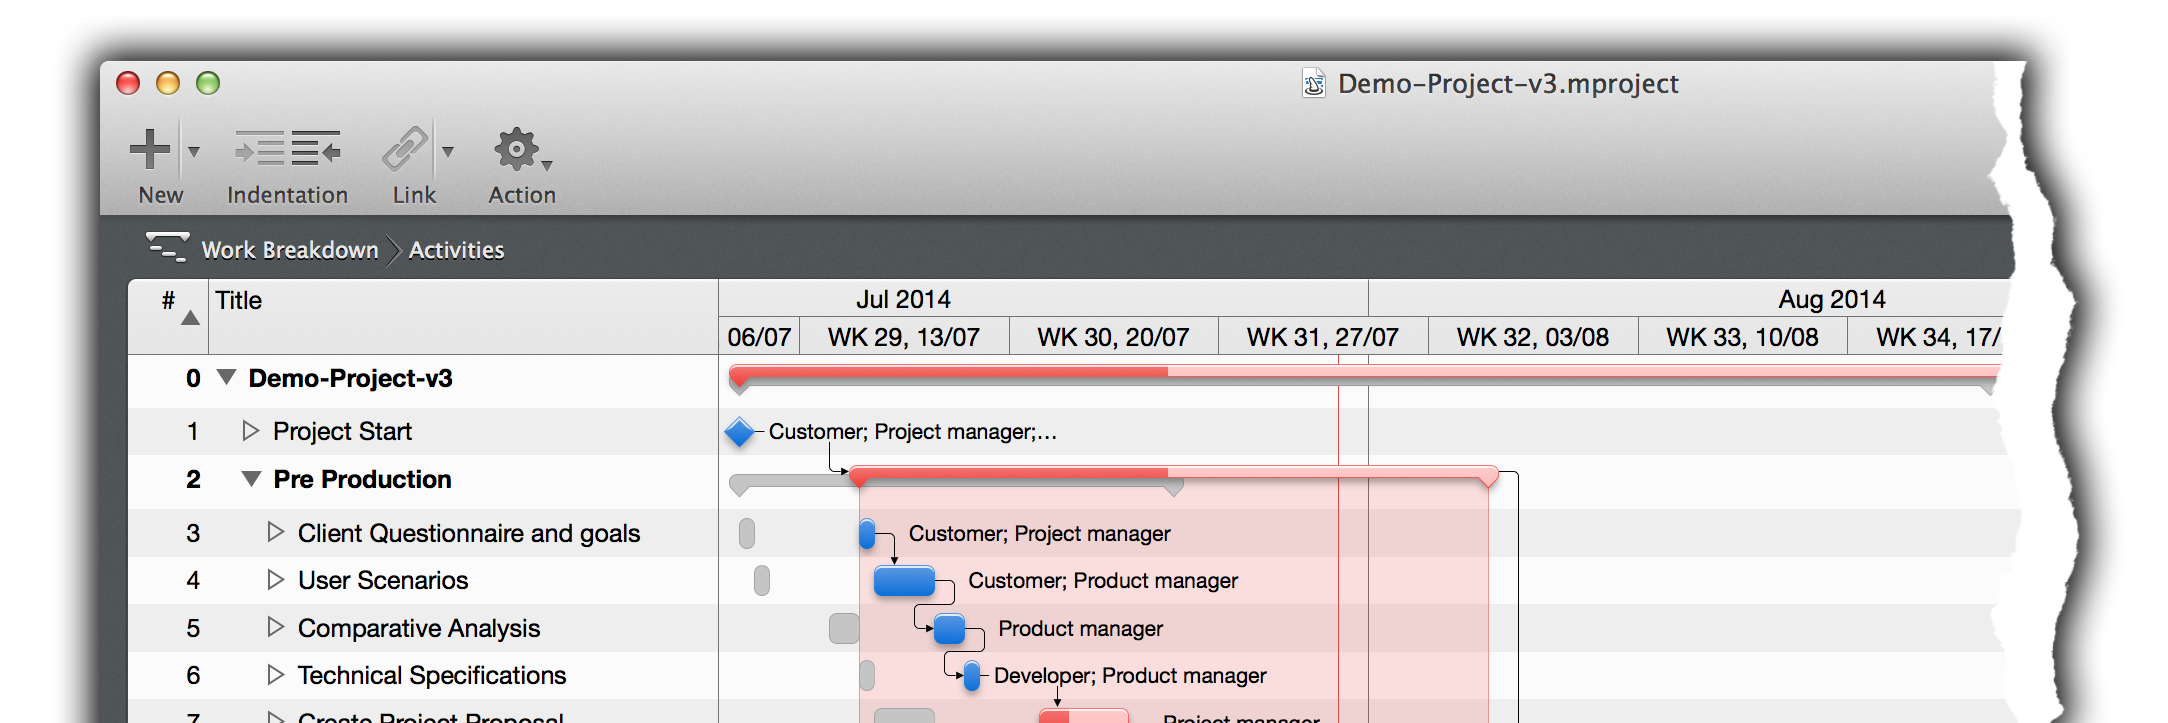The height and width of the screenshot is (723, 2168).
Task: Select the Comparative Analysis title
Action: coord(419,629)
